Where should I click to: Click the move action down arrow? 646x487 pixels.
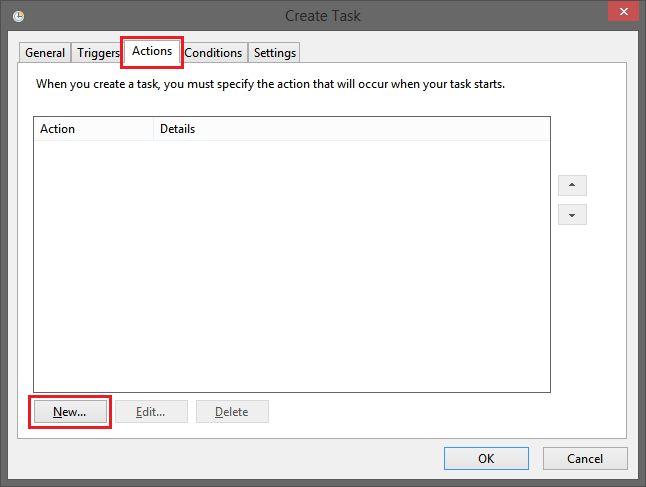point(572,215)
